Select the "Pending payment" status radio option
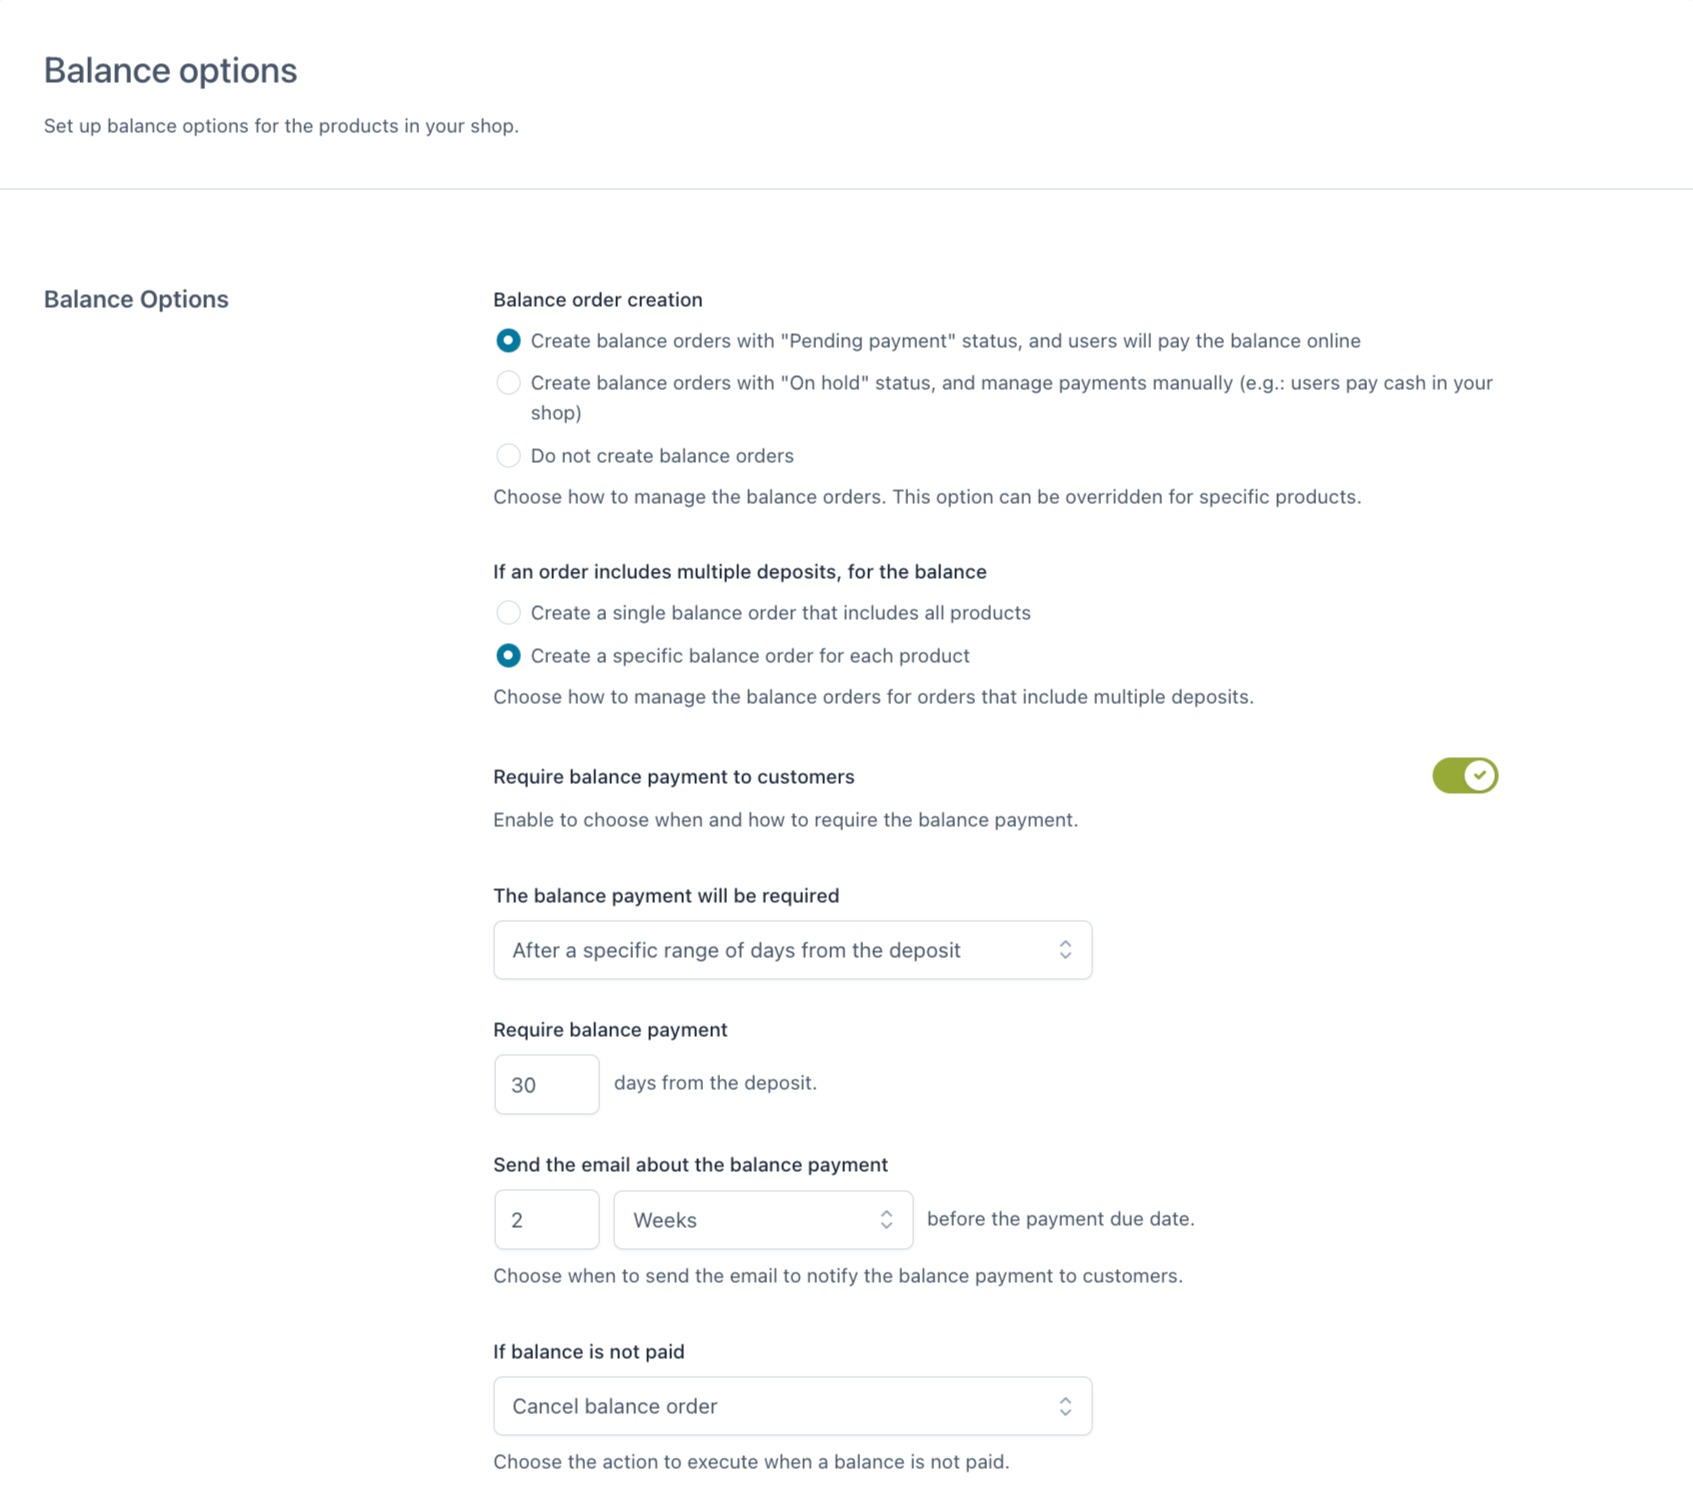This screenshot has height=1510, width=1693. point(508,341)
